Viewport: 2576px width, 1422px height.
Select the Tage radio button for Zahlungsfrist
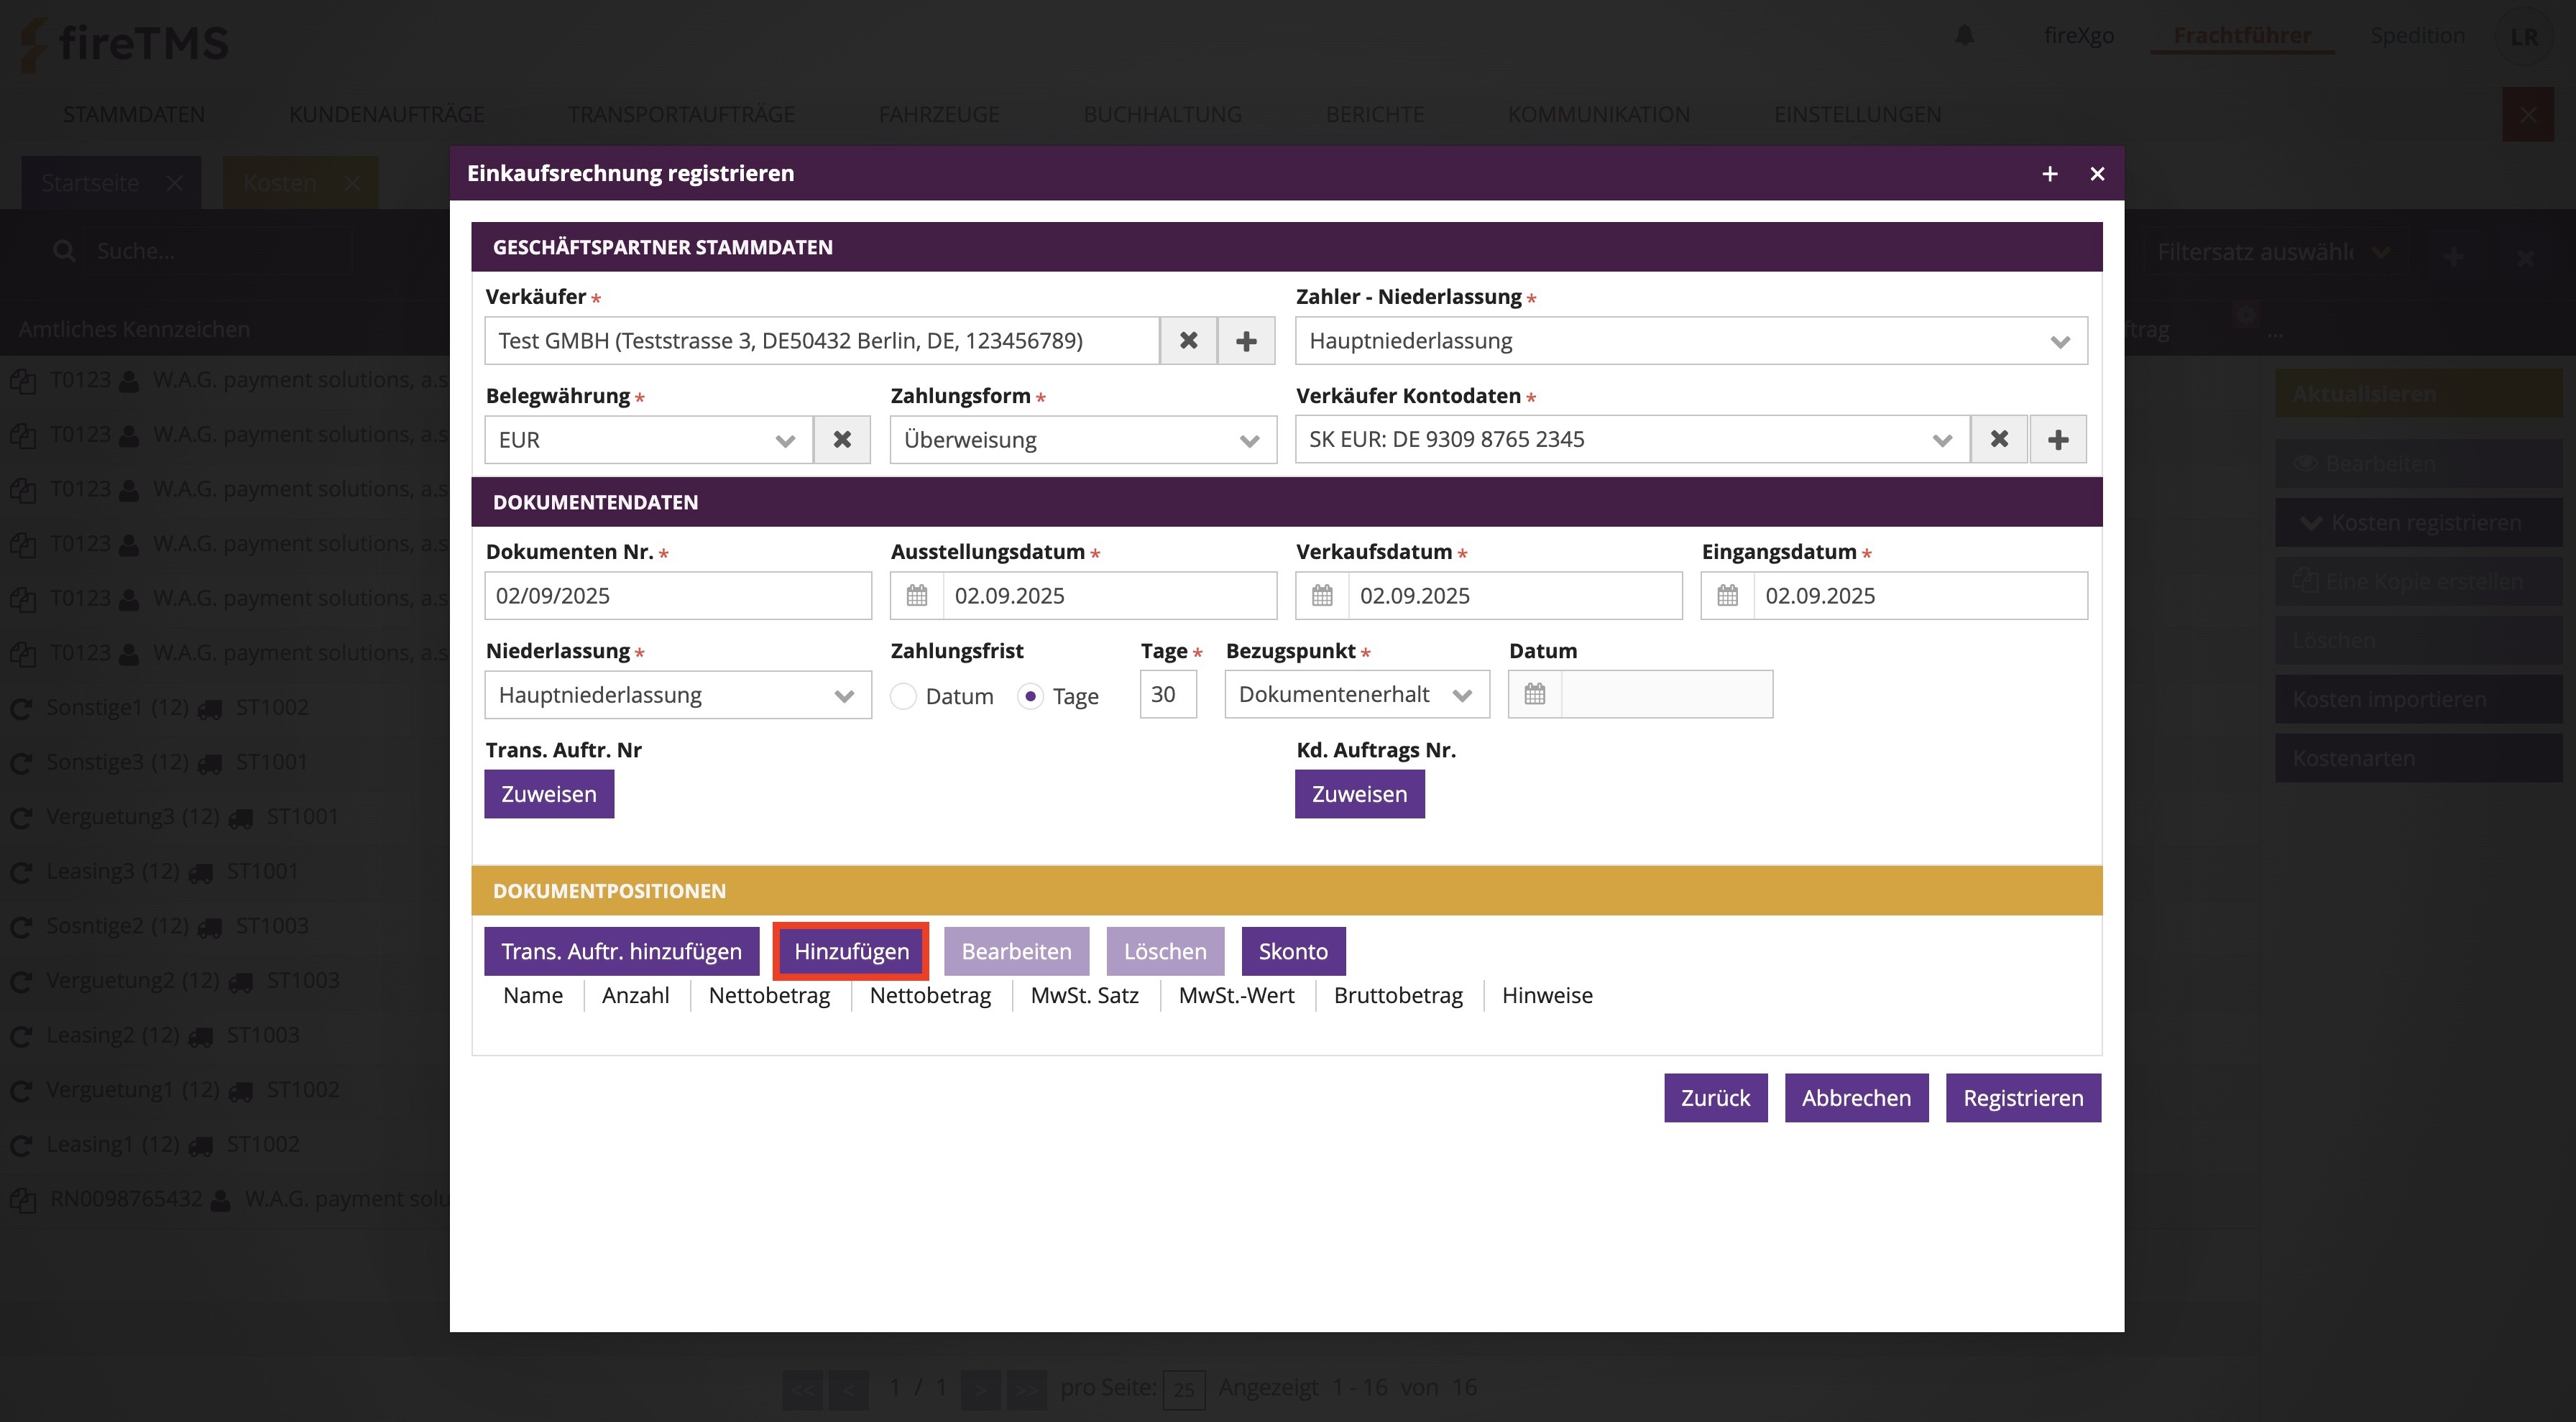[1030, 696]
